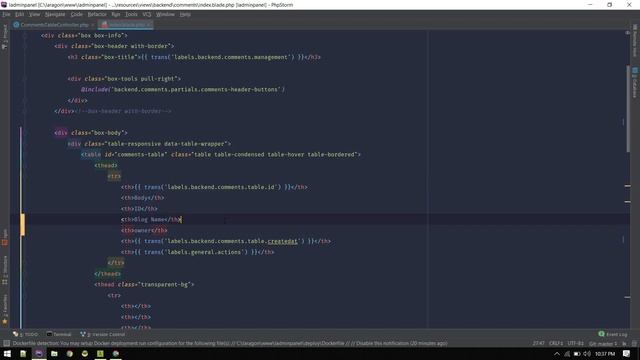Viewport: 640px width, 360px height.
Task: Click the PhpStorm taskbar icon
Action: pyautogui.click(x=39, y=353)
